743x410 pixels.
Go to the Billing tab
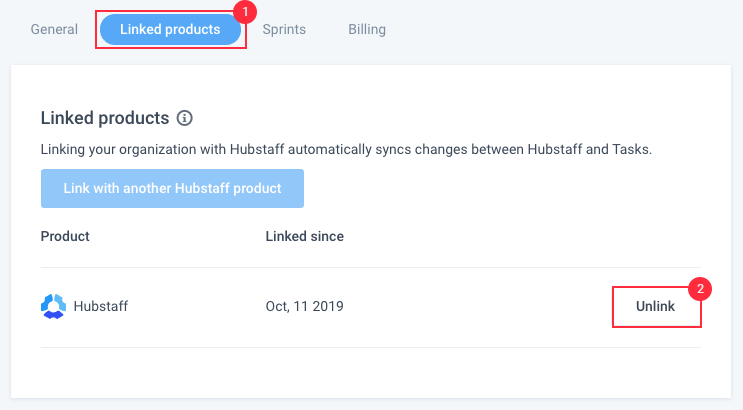367,29
